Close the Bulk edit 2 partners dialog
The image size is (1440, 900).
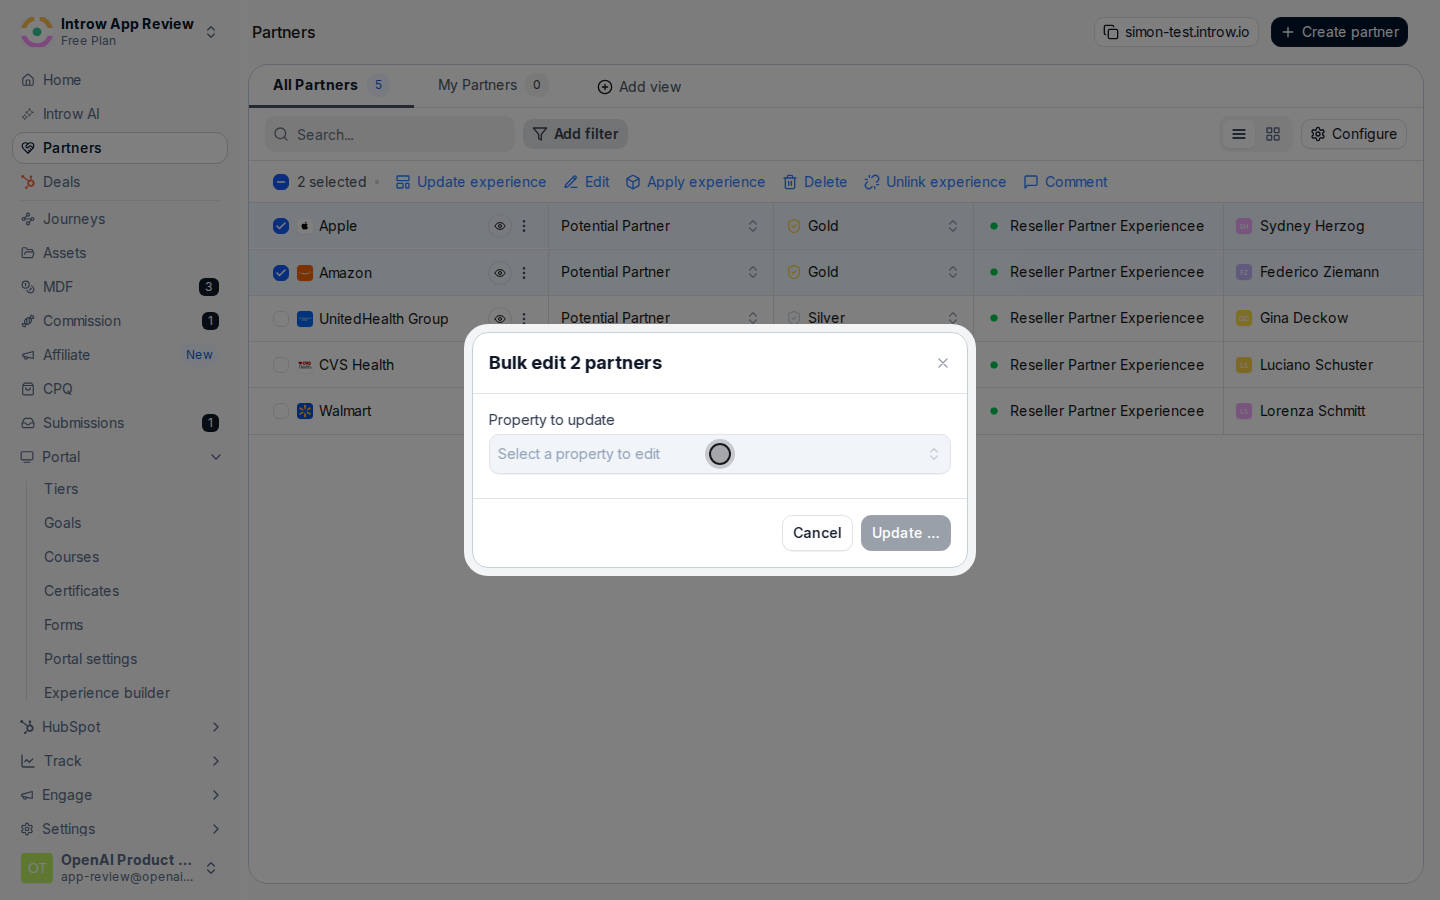point(943,363)
